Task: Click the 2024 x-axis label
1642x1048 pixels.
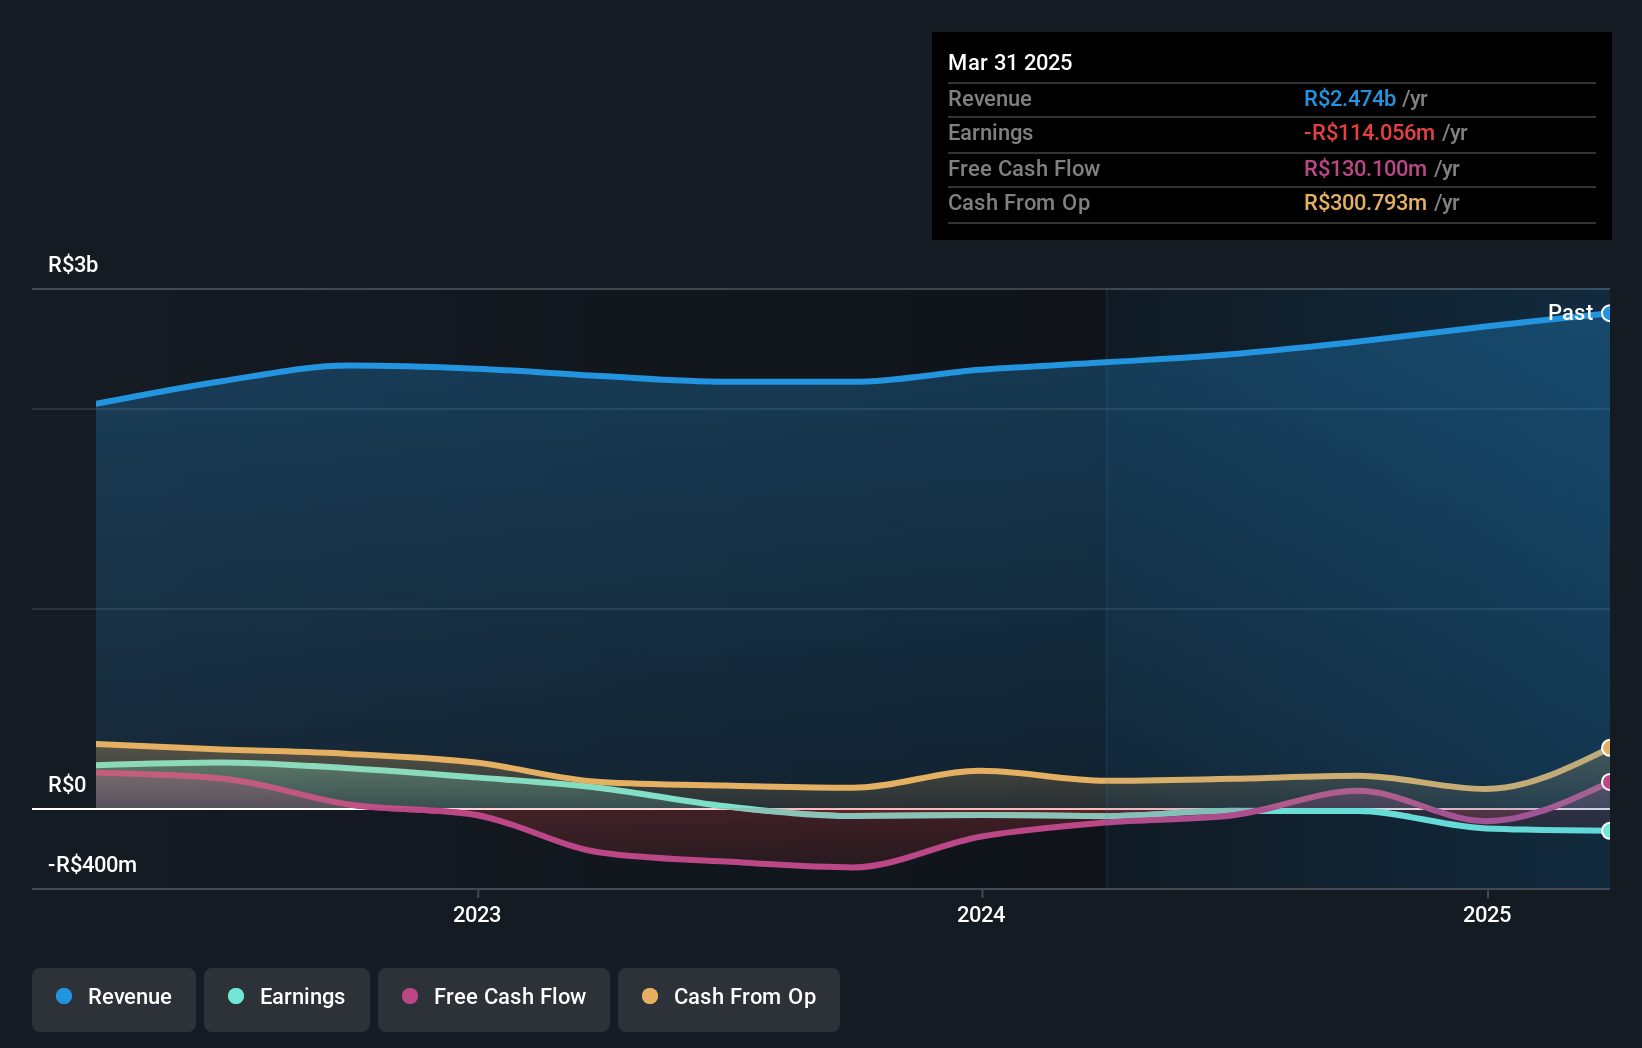Action: pyautogui.click(x=981, y=914)
